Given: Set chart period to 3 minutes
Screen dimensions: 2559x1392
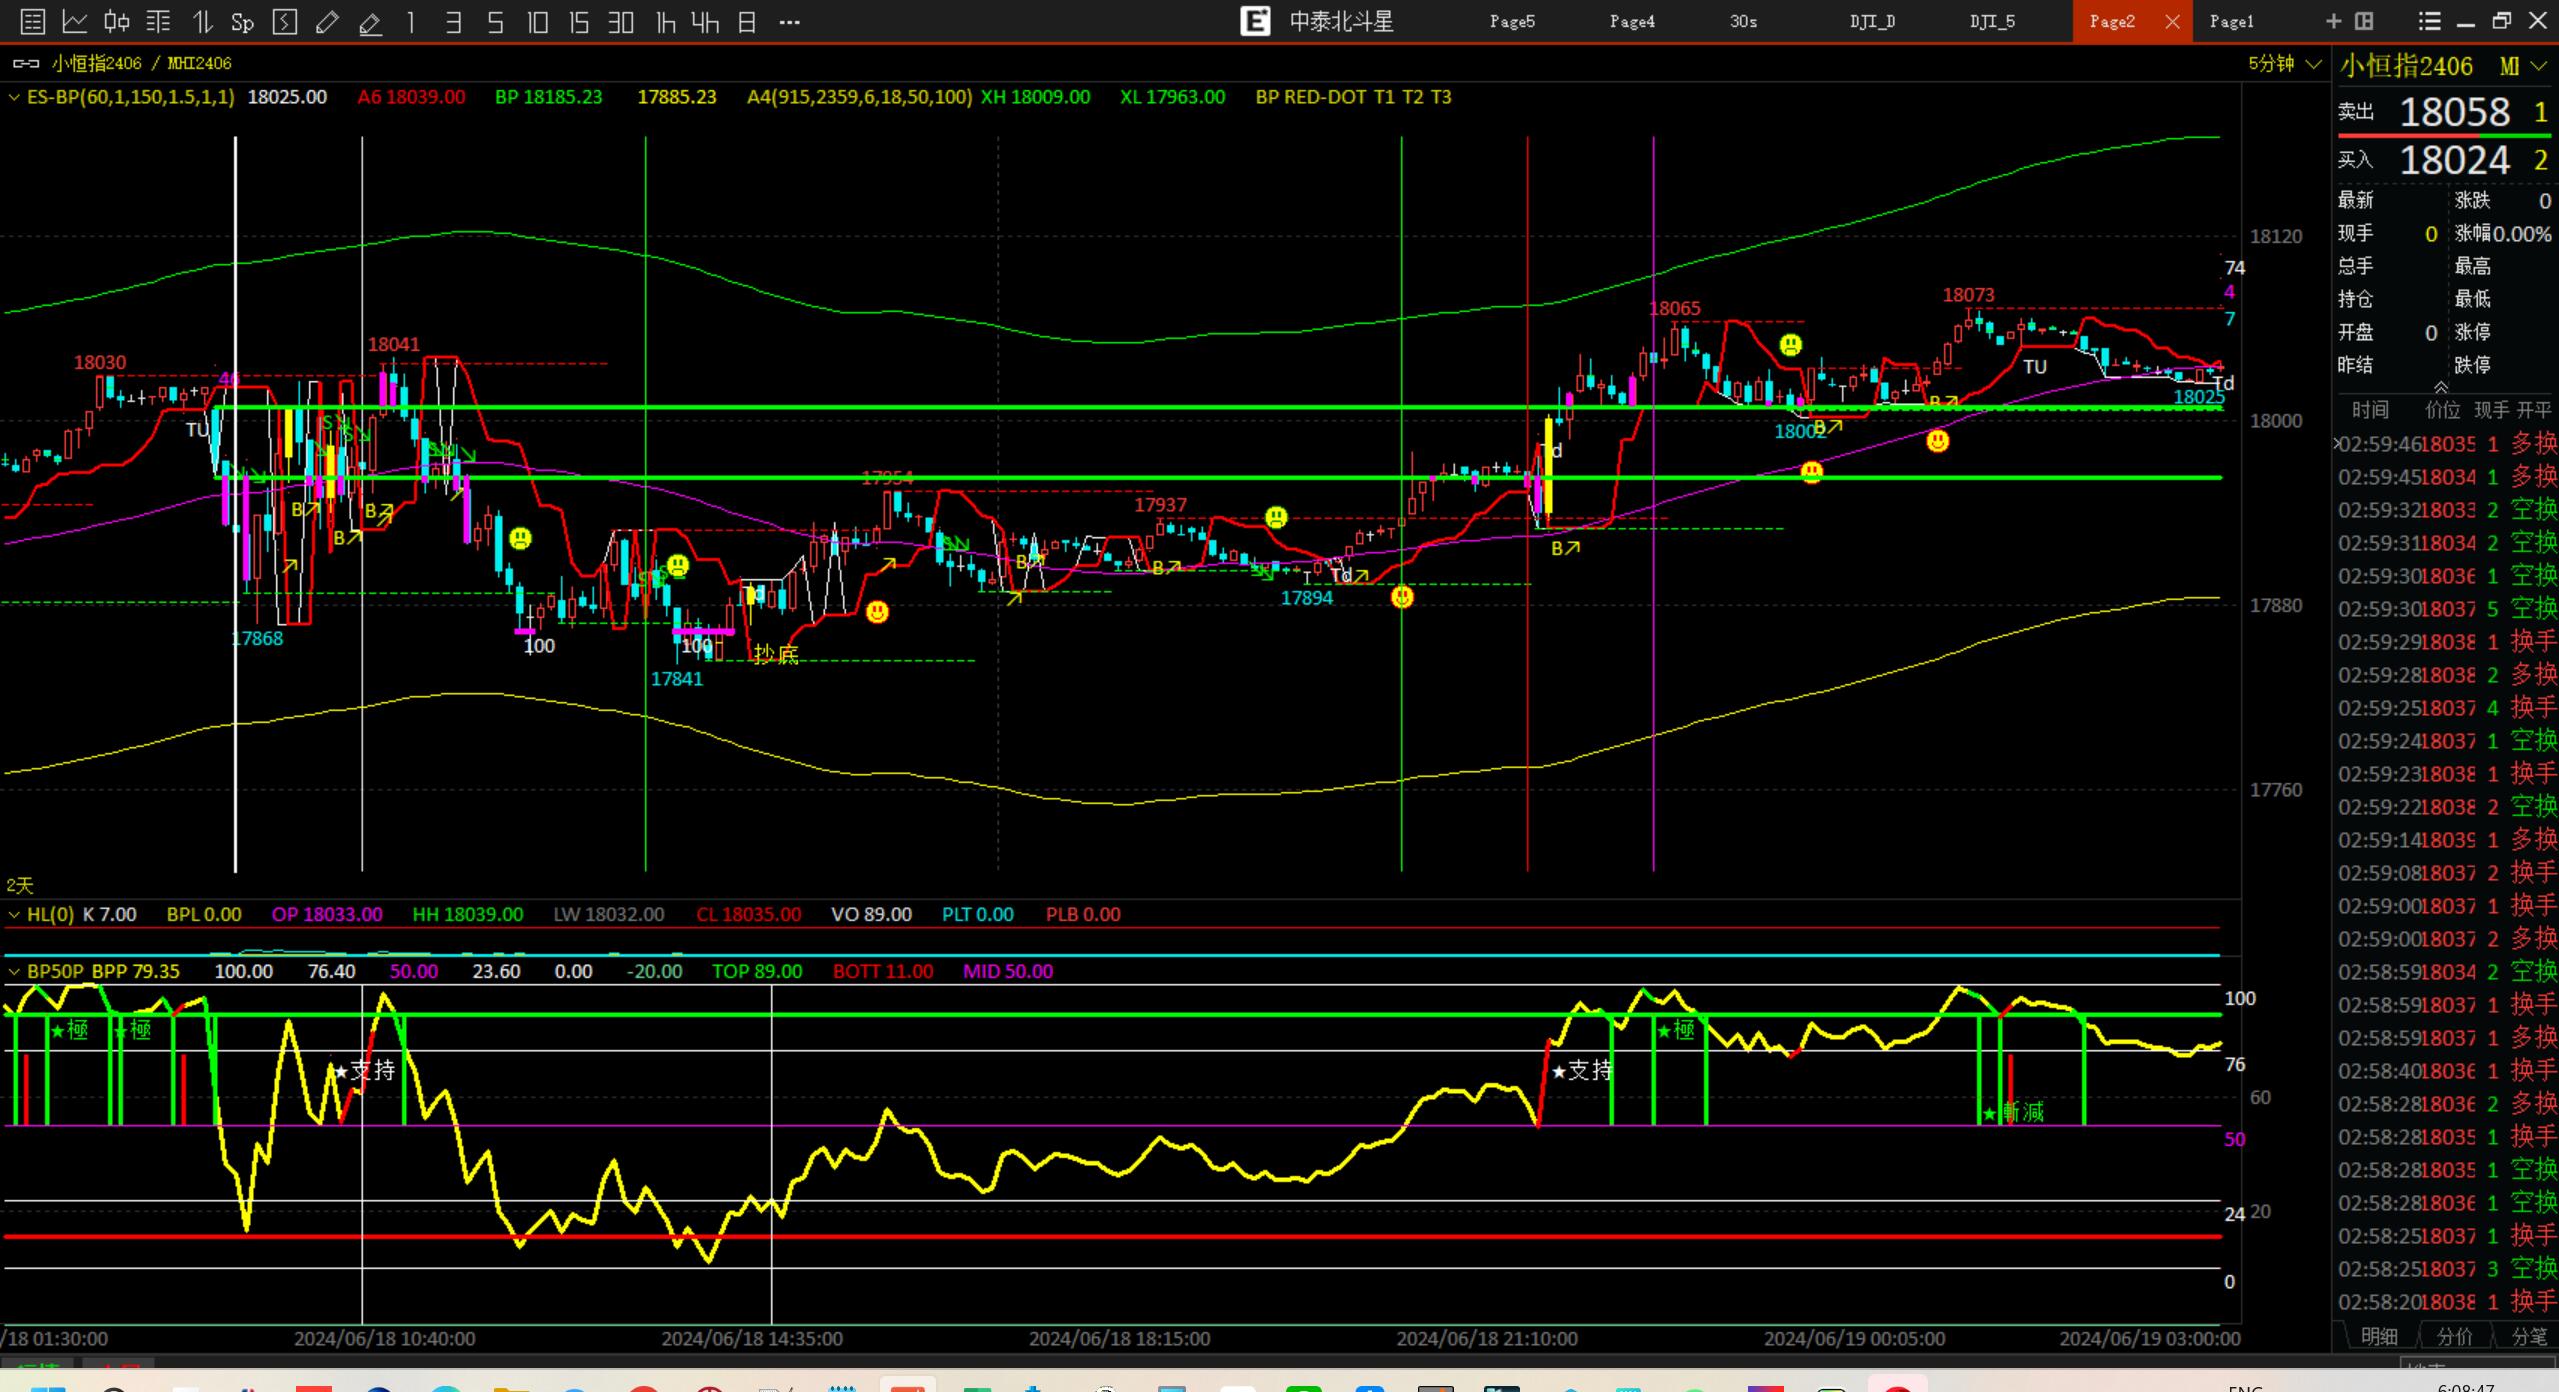Looking at the screenshot, I should point(453,21).
